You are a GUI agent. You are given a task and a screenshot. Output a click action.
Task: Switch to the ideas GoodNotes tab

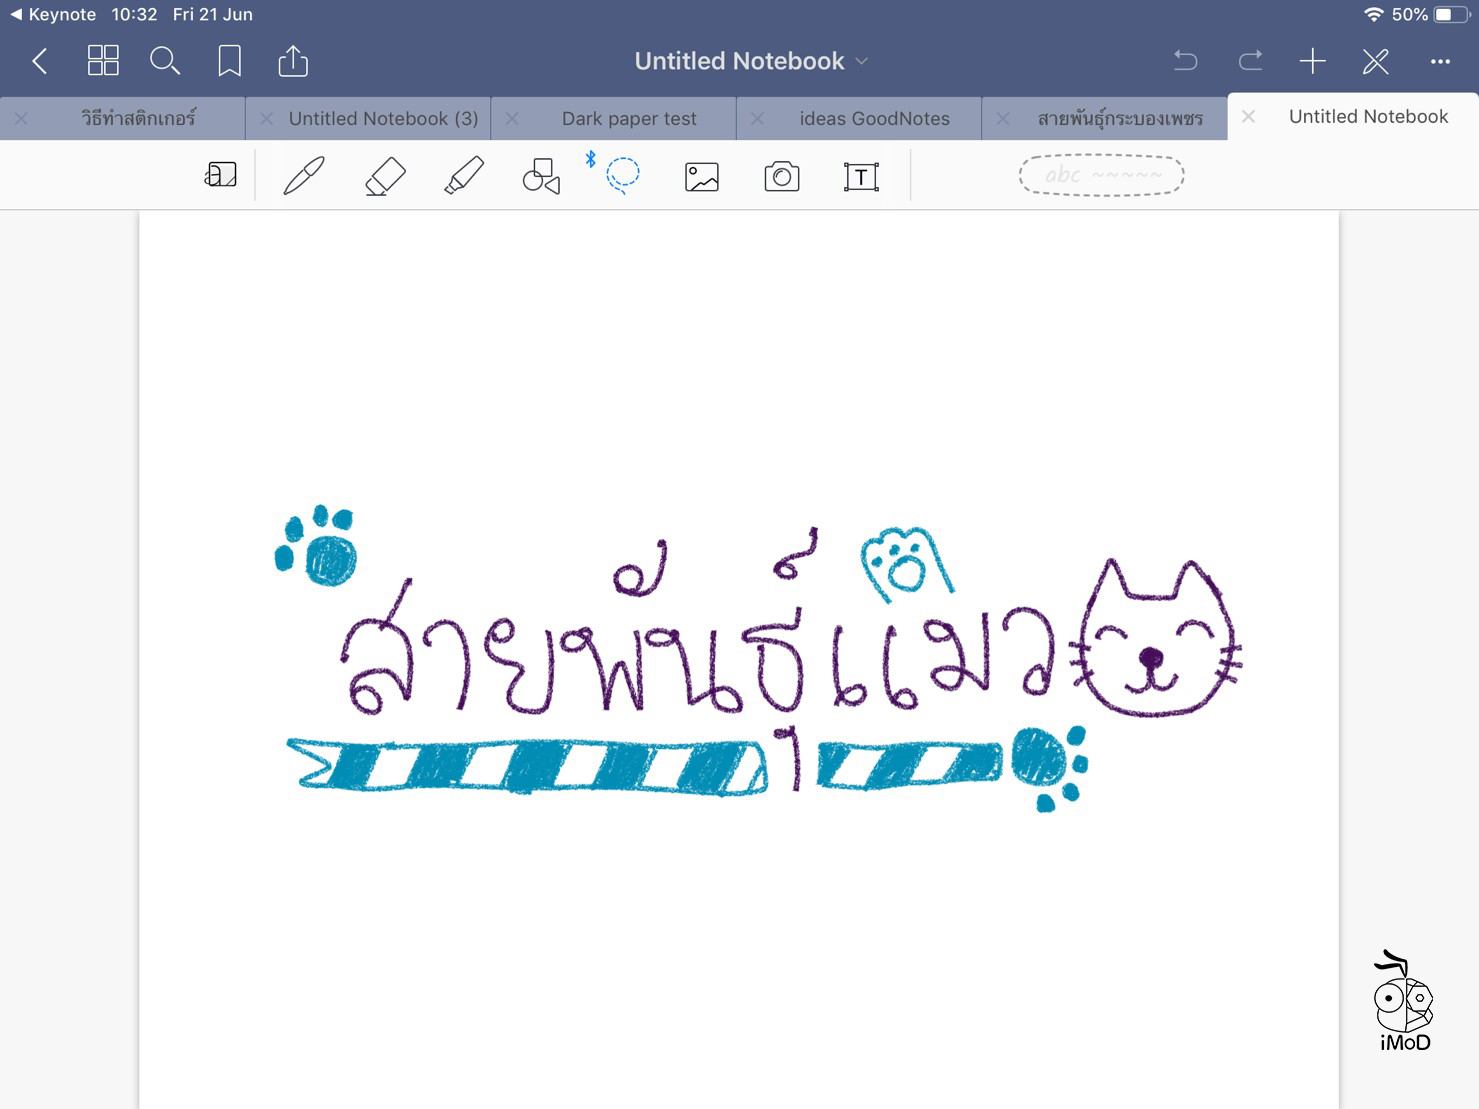click(x=874, y=119)
